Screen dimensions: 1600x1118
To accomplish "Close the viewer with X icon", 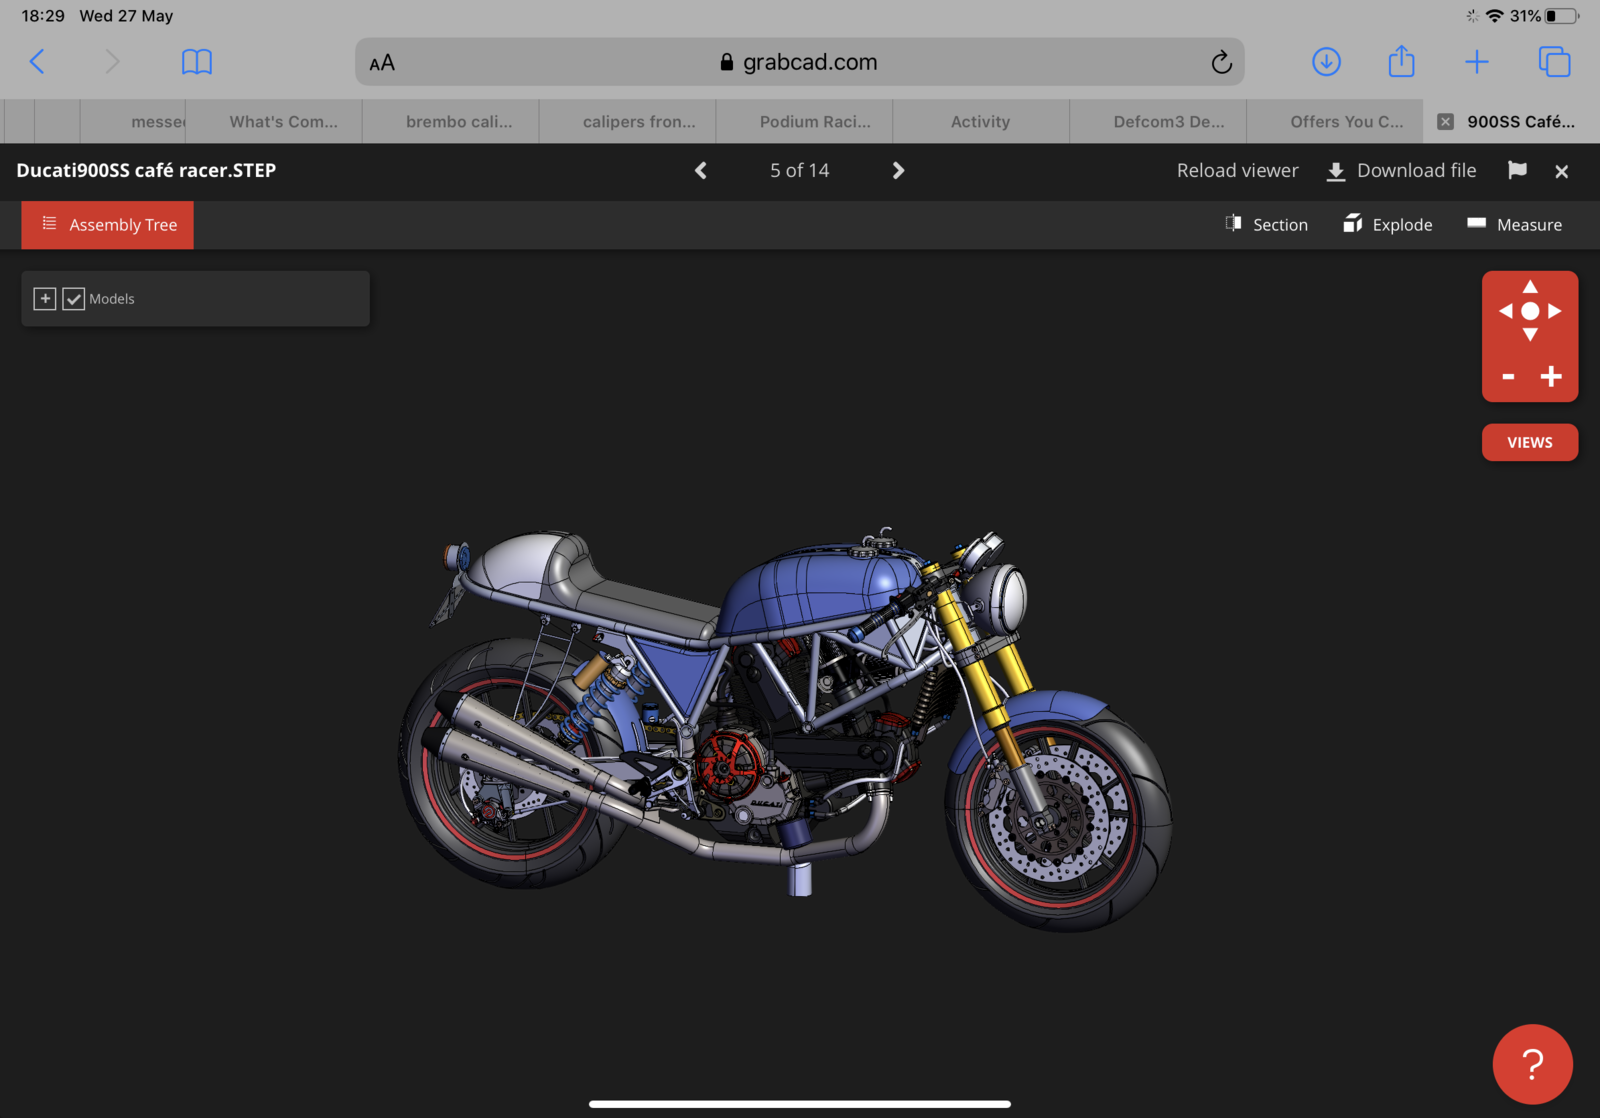I will [1561, 172].
